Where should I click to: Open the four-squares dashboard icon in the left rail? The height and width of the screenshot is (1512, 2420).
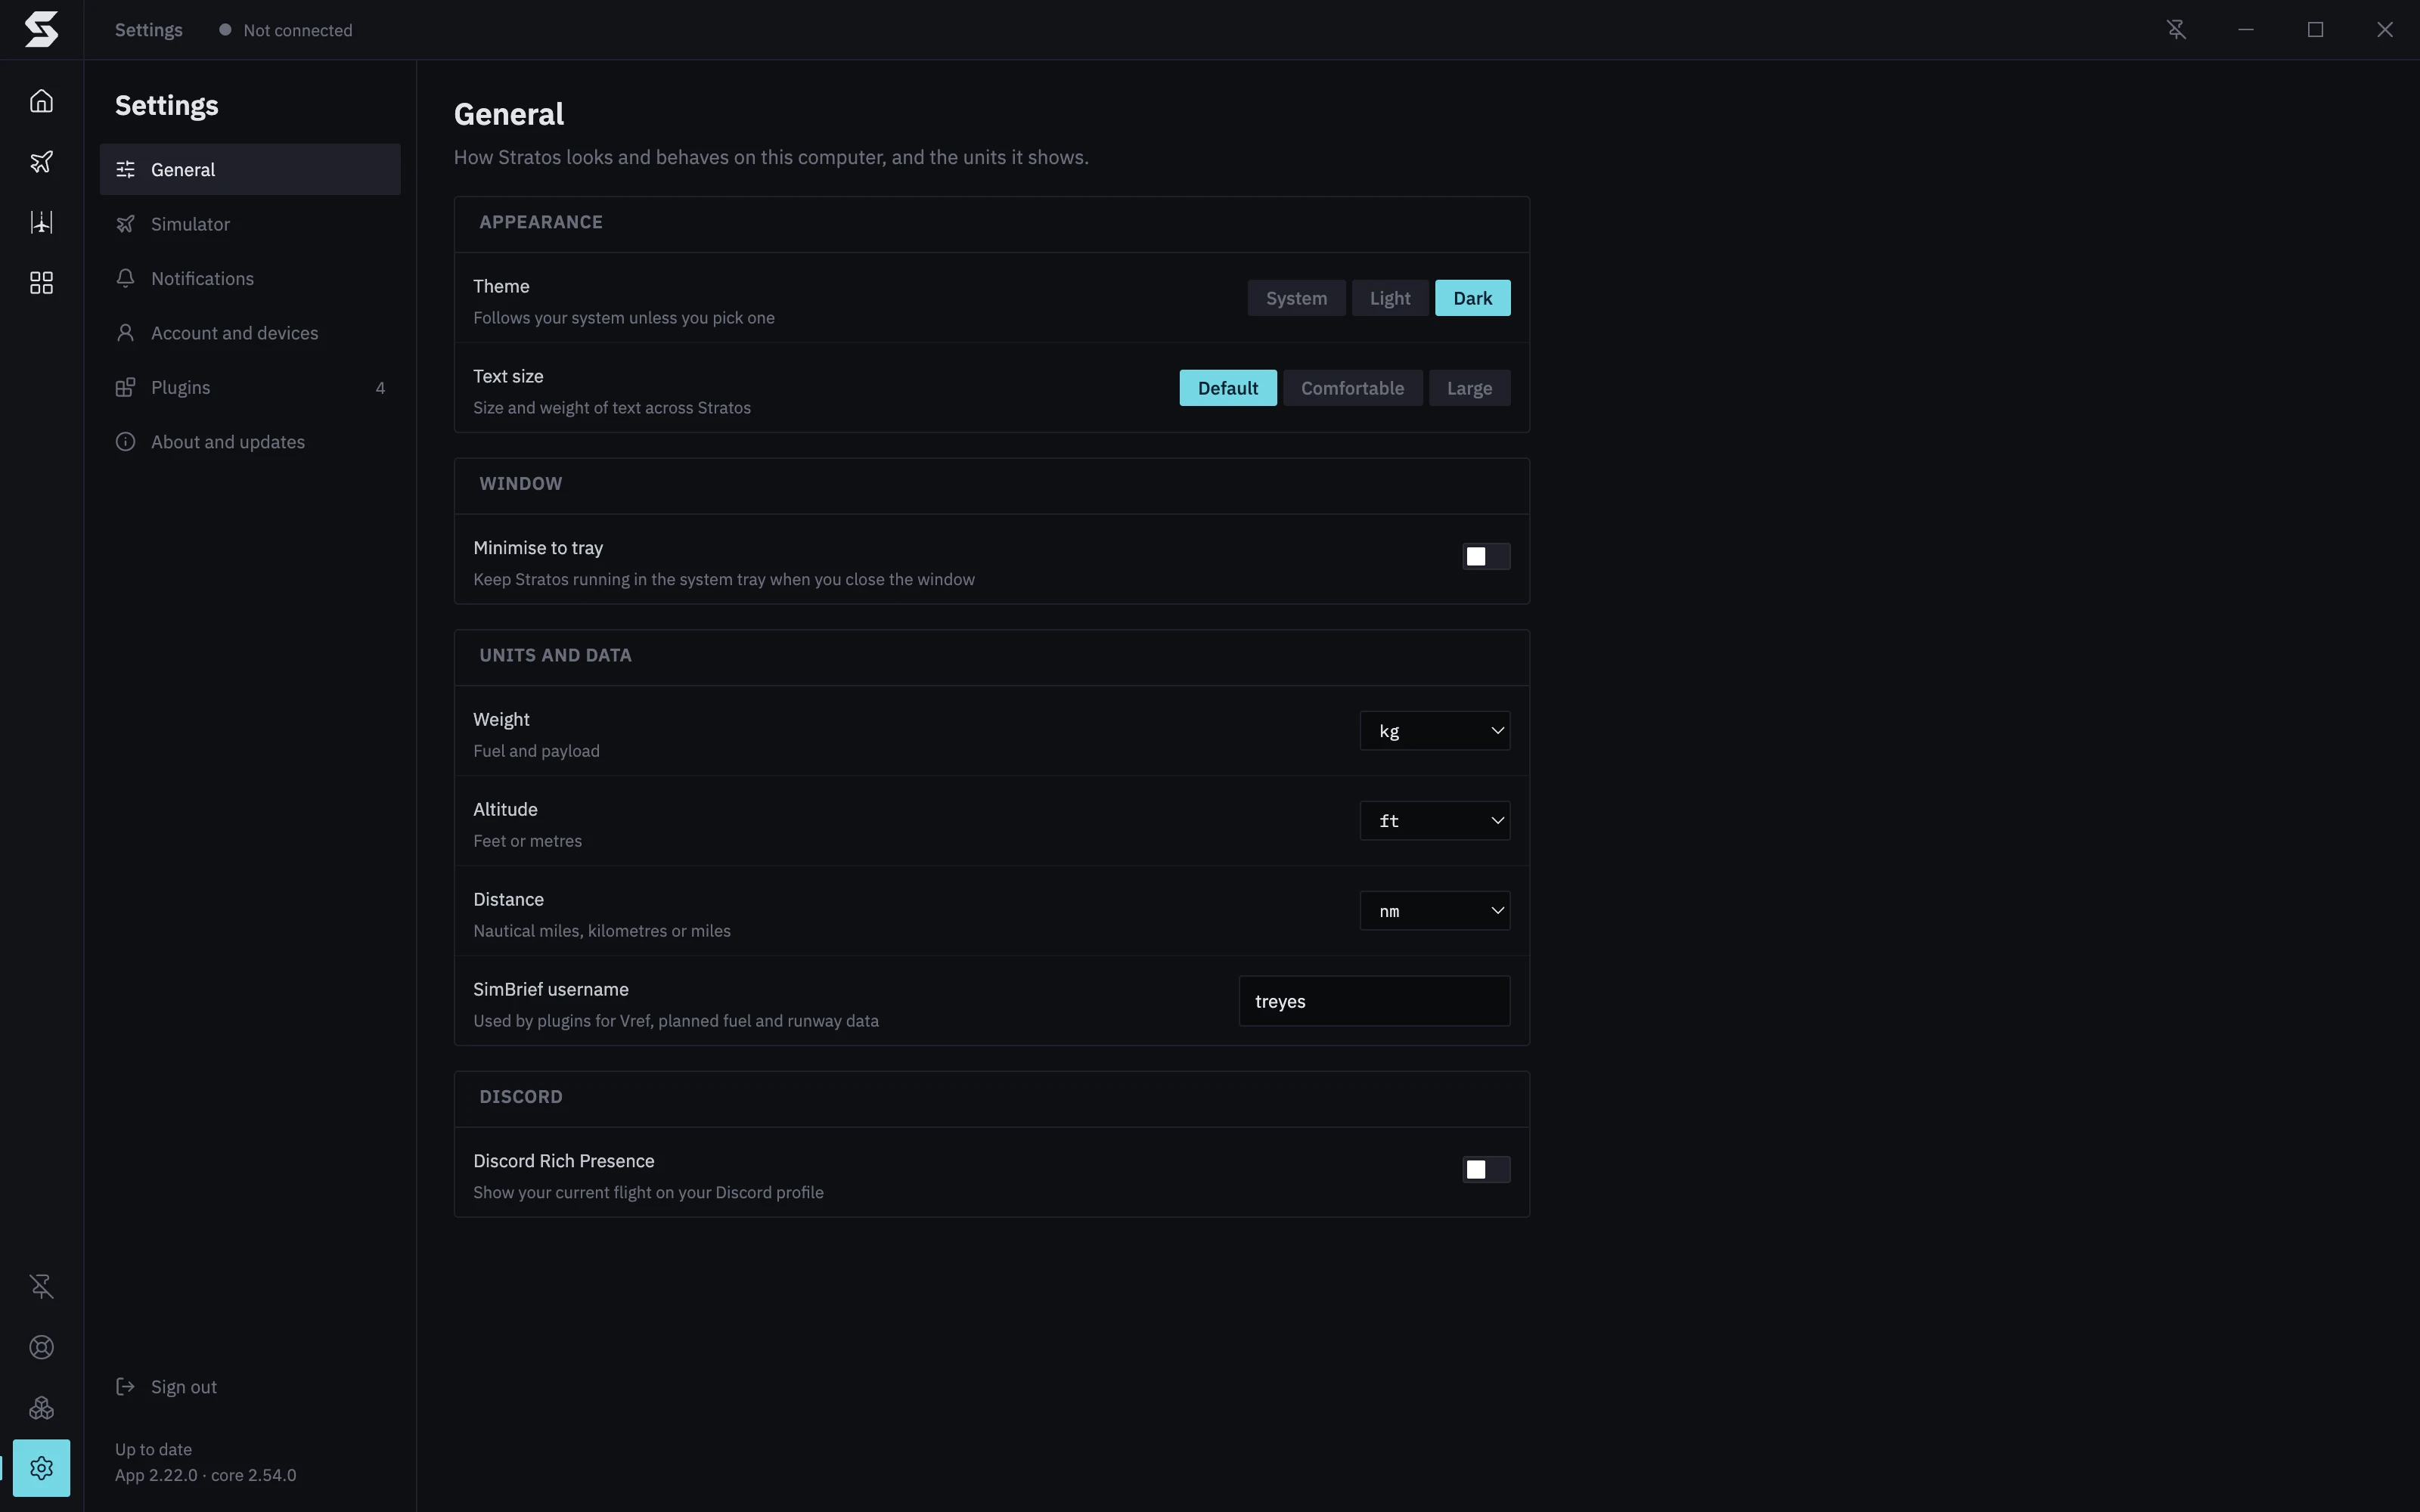click(41, 283)
